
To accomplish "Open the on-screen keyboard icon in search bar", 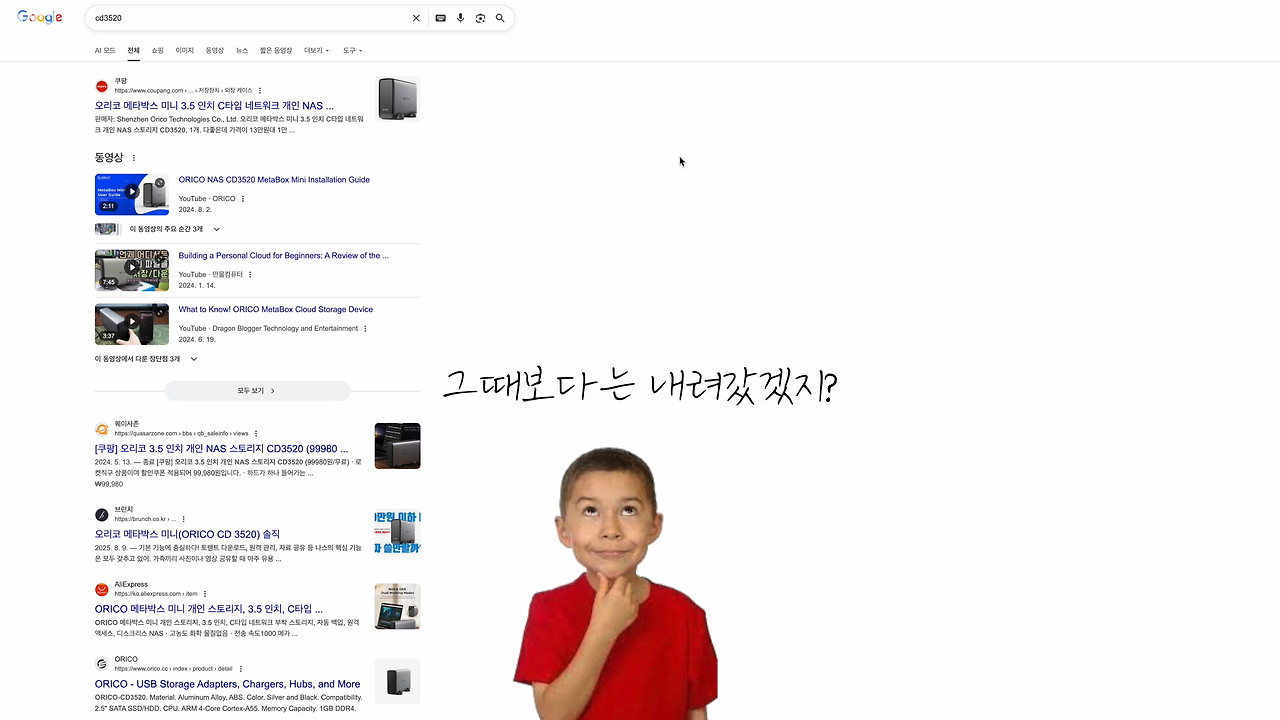I will (x=440, y=17).
